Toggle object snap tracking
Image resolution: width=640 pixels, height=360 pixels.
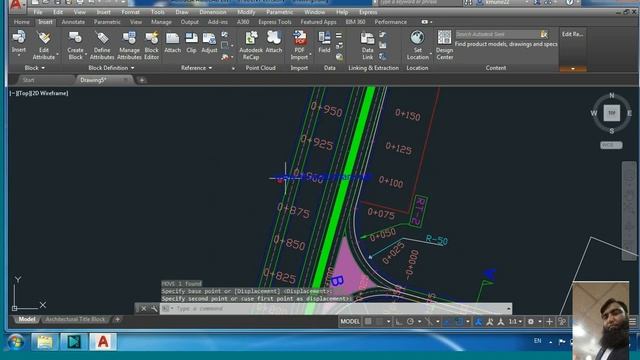click(448, 322)
